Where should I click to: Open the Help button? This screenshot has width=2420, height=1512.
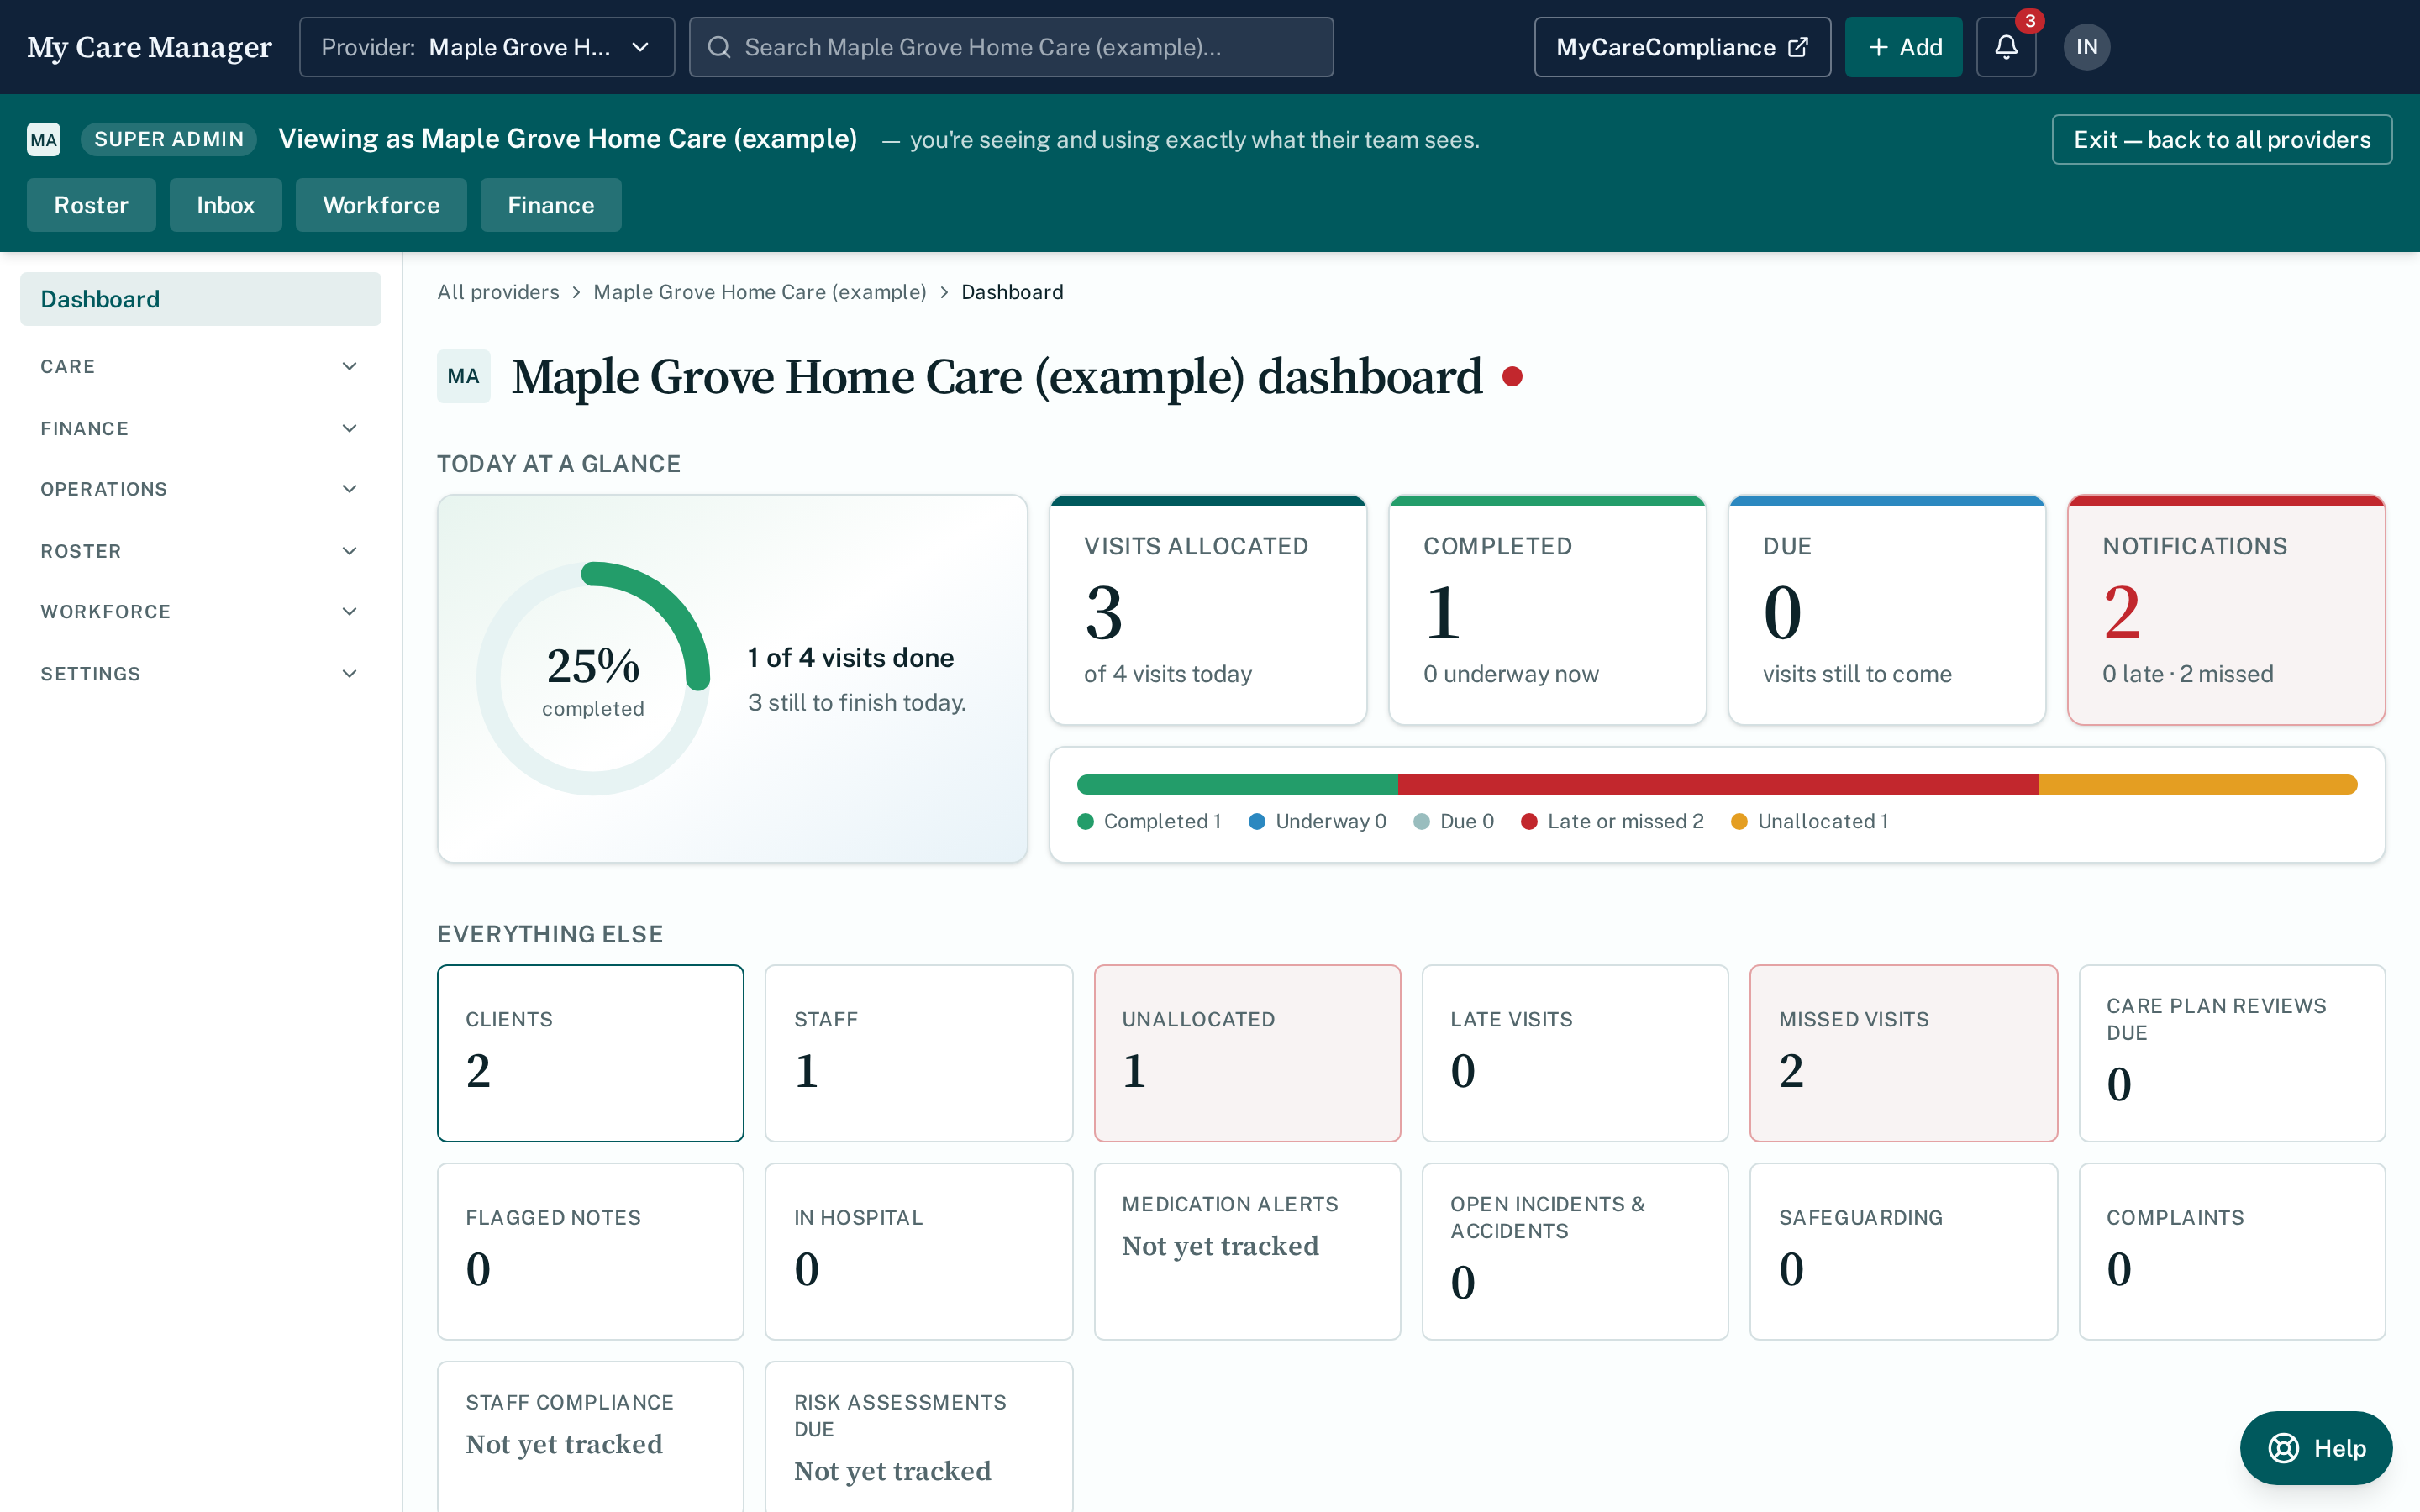(2316, 1448)
